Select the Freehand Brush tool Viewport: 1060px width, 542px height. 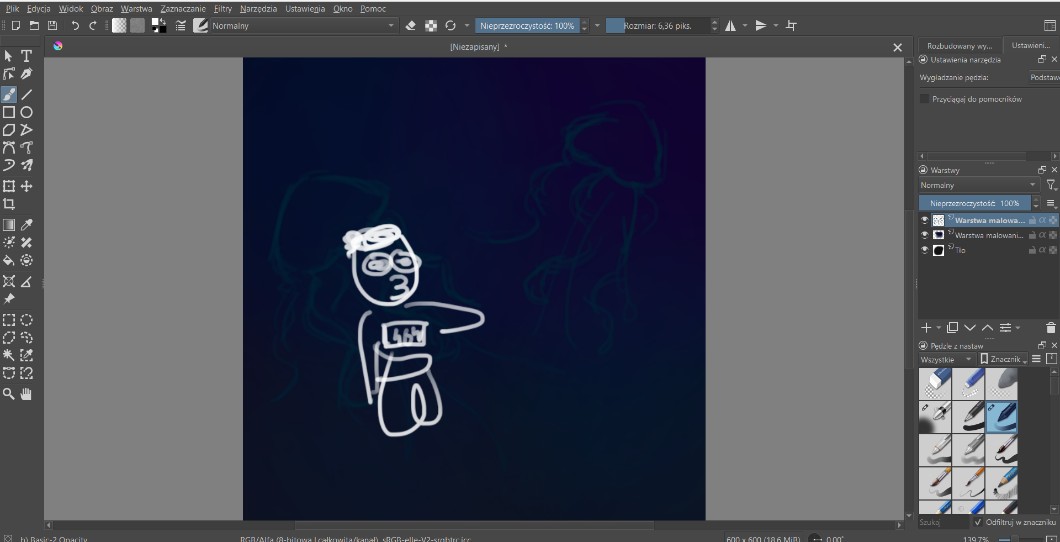tap(9, 94)
